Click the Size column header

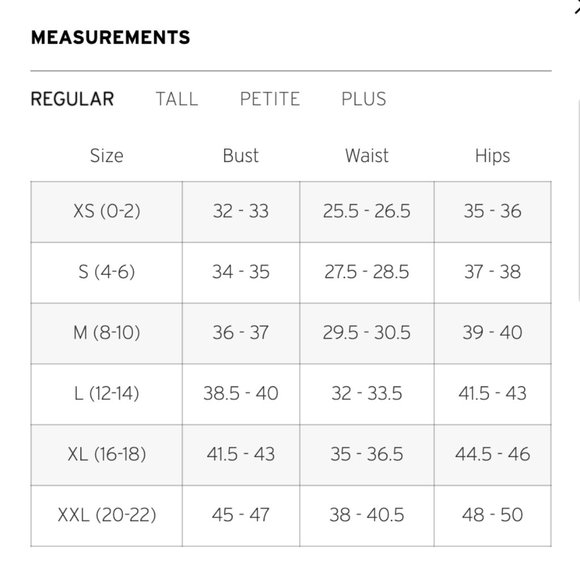pyautogui.click(x=107, y=155)
